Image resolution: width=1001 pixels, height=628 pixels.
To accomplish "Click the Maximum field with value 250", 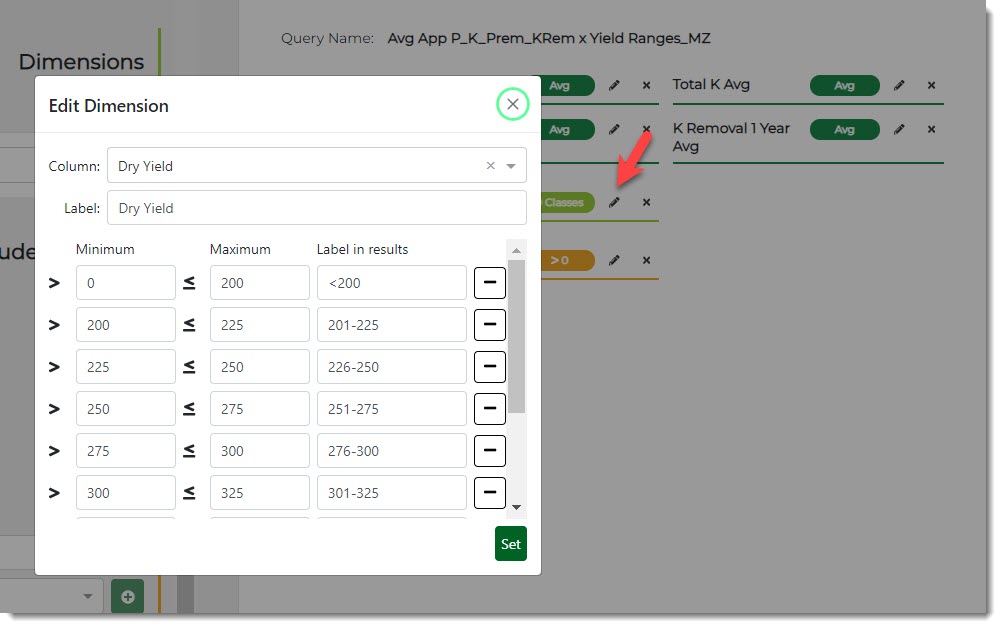I will (x=259, y=367).
